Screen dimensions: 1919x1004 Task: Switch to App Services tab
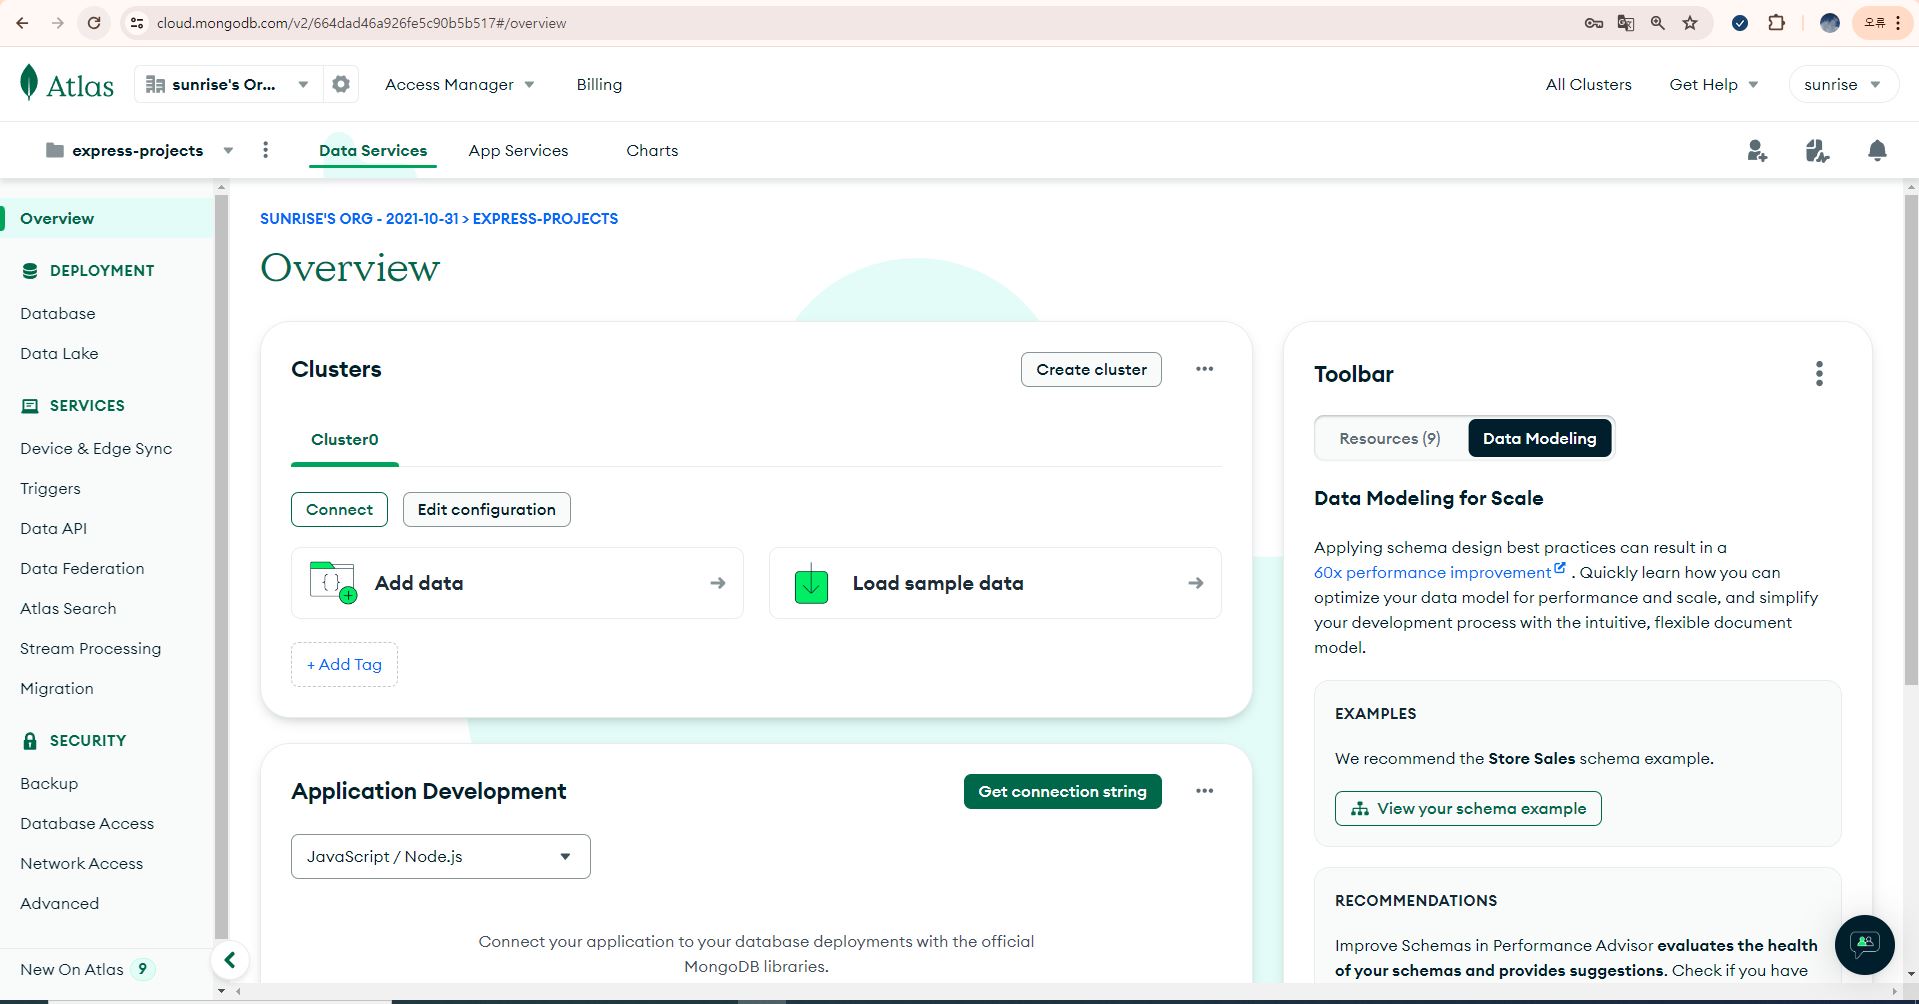click(x=518, y=151)
